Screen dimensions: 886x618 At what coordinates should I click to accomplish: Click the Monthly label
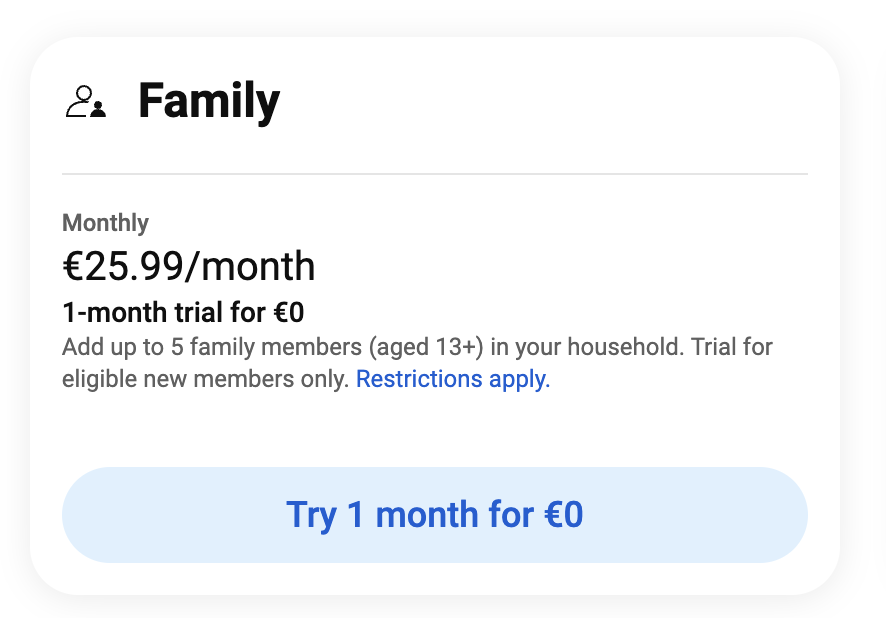click(105, 223)
